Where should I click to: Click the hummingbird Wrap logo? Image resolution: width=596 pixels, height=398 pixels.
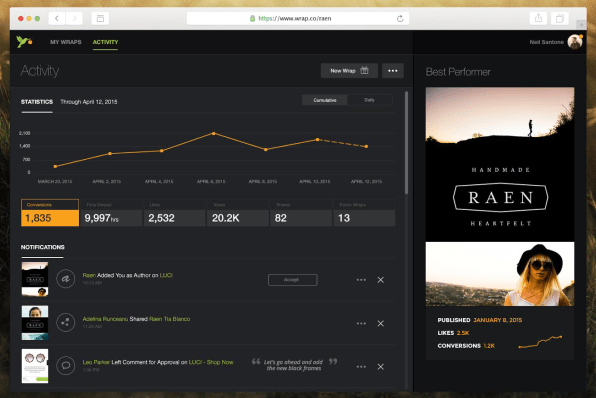24,42
